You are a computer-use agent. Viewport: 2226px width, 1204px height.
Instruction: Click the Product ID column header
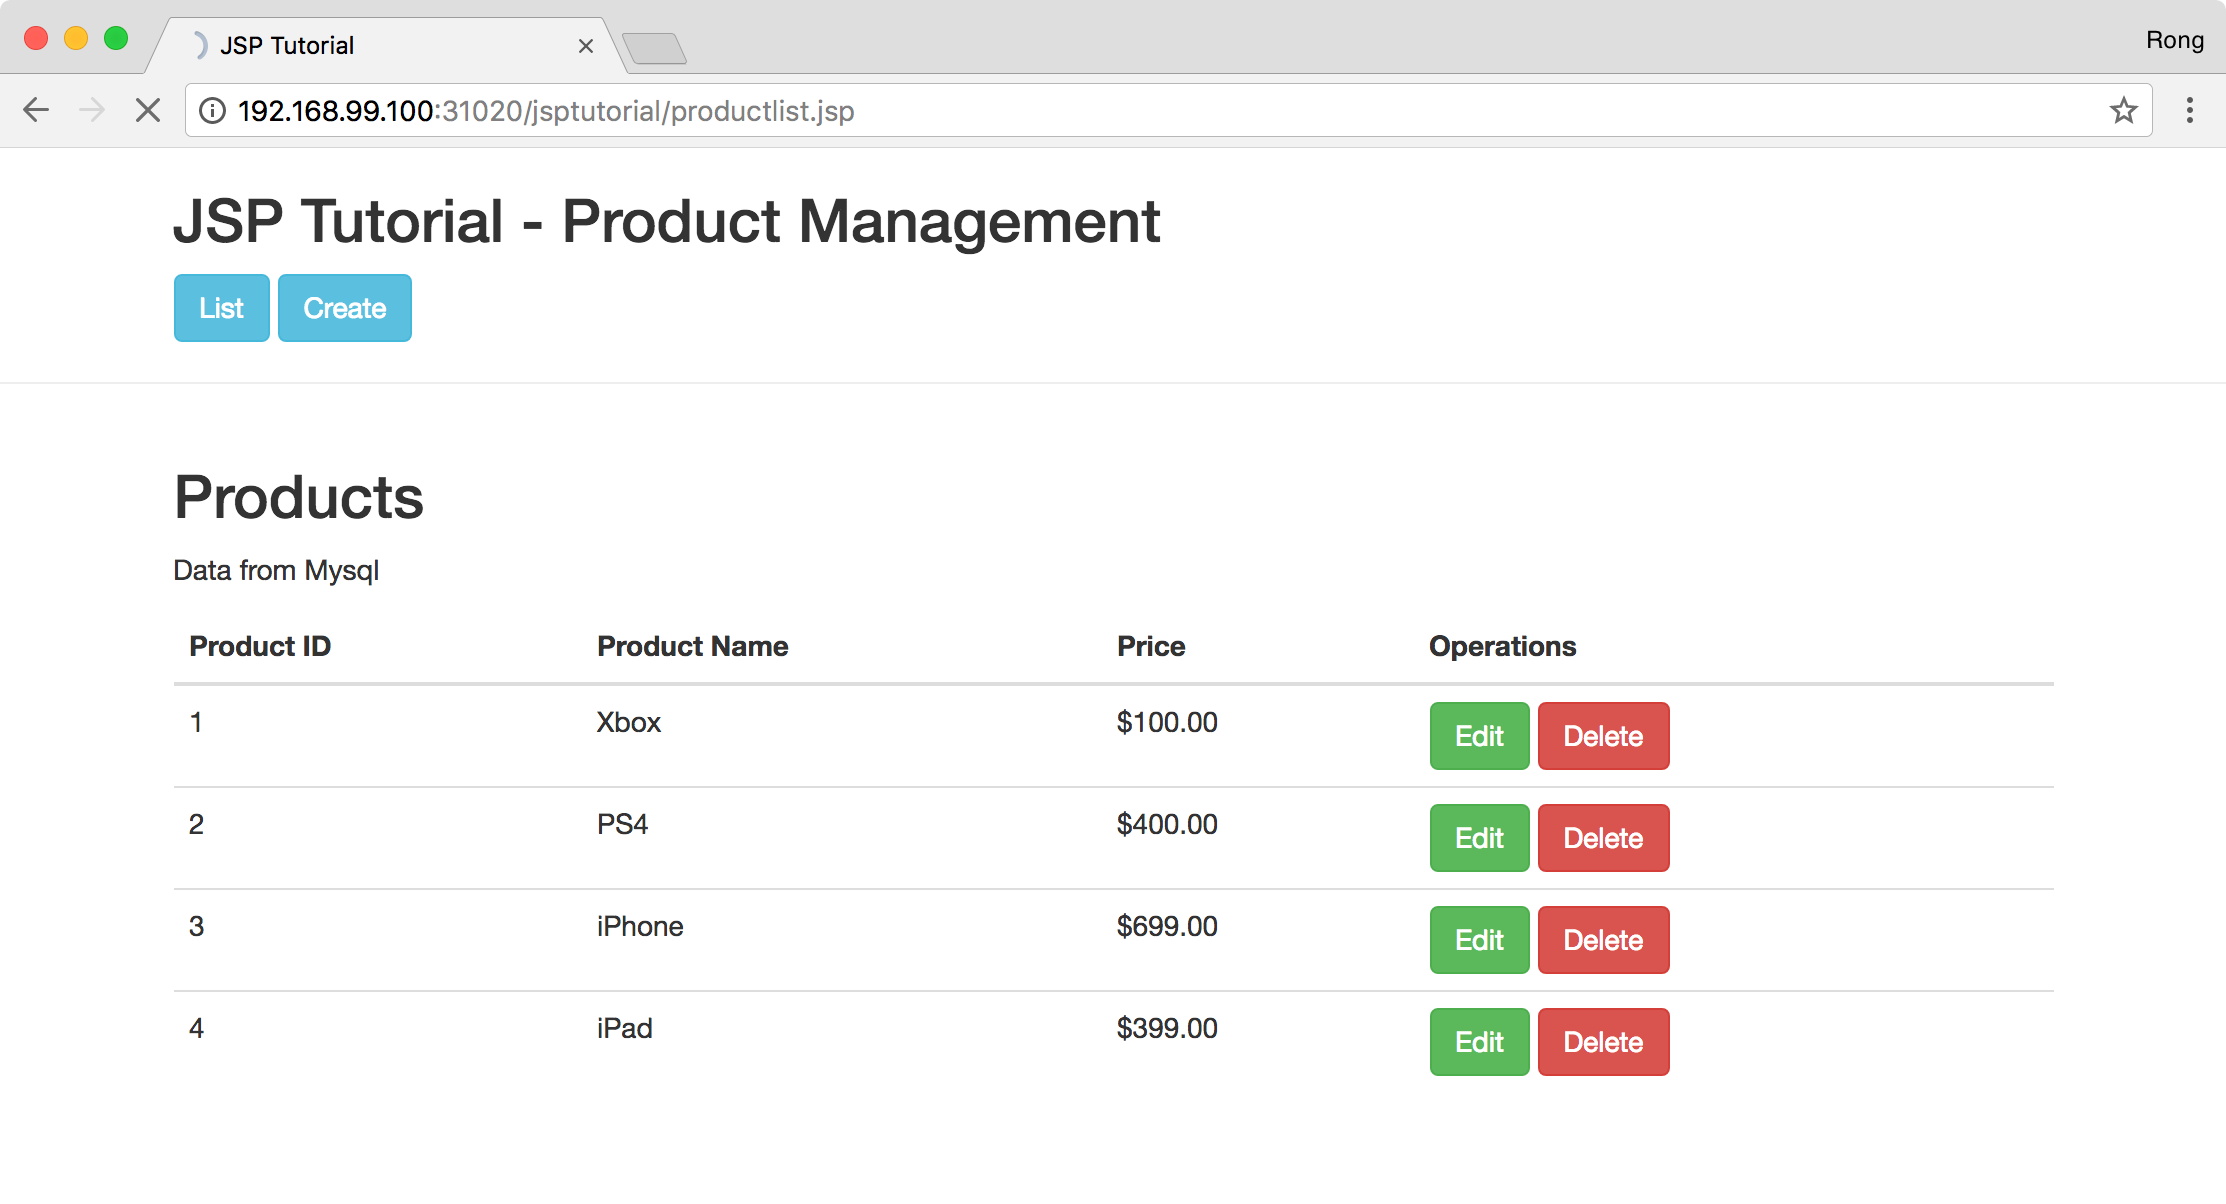tap(260, 646)
